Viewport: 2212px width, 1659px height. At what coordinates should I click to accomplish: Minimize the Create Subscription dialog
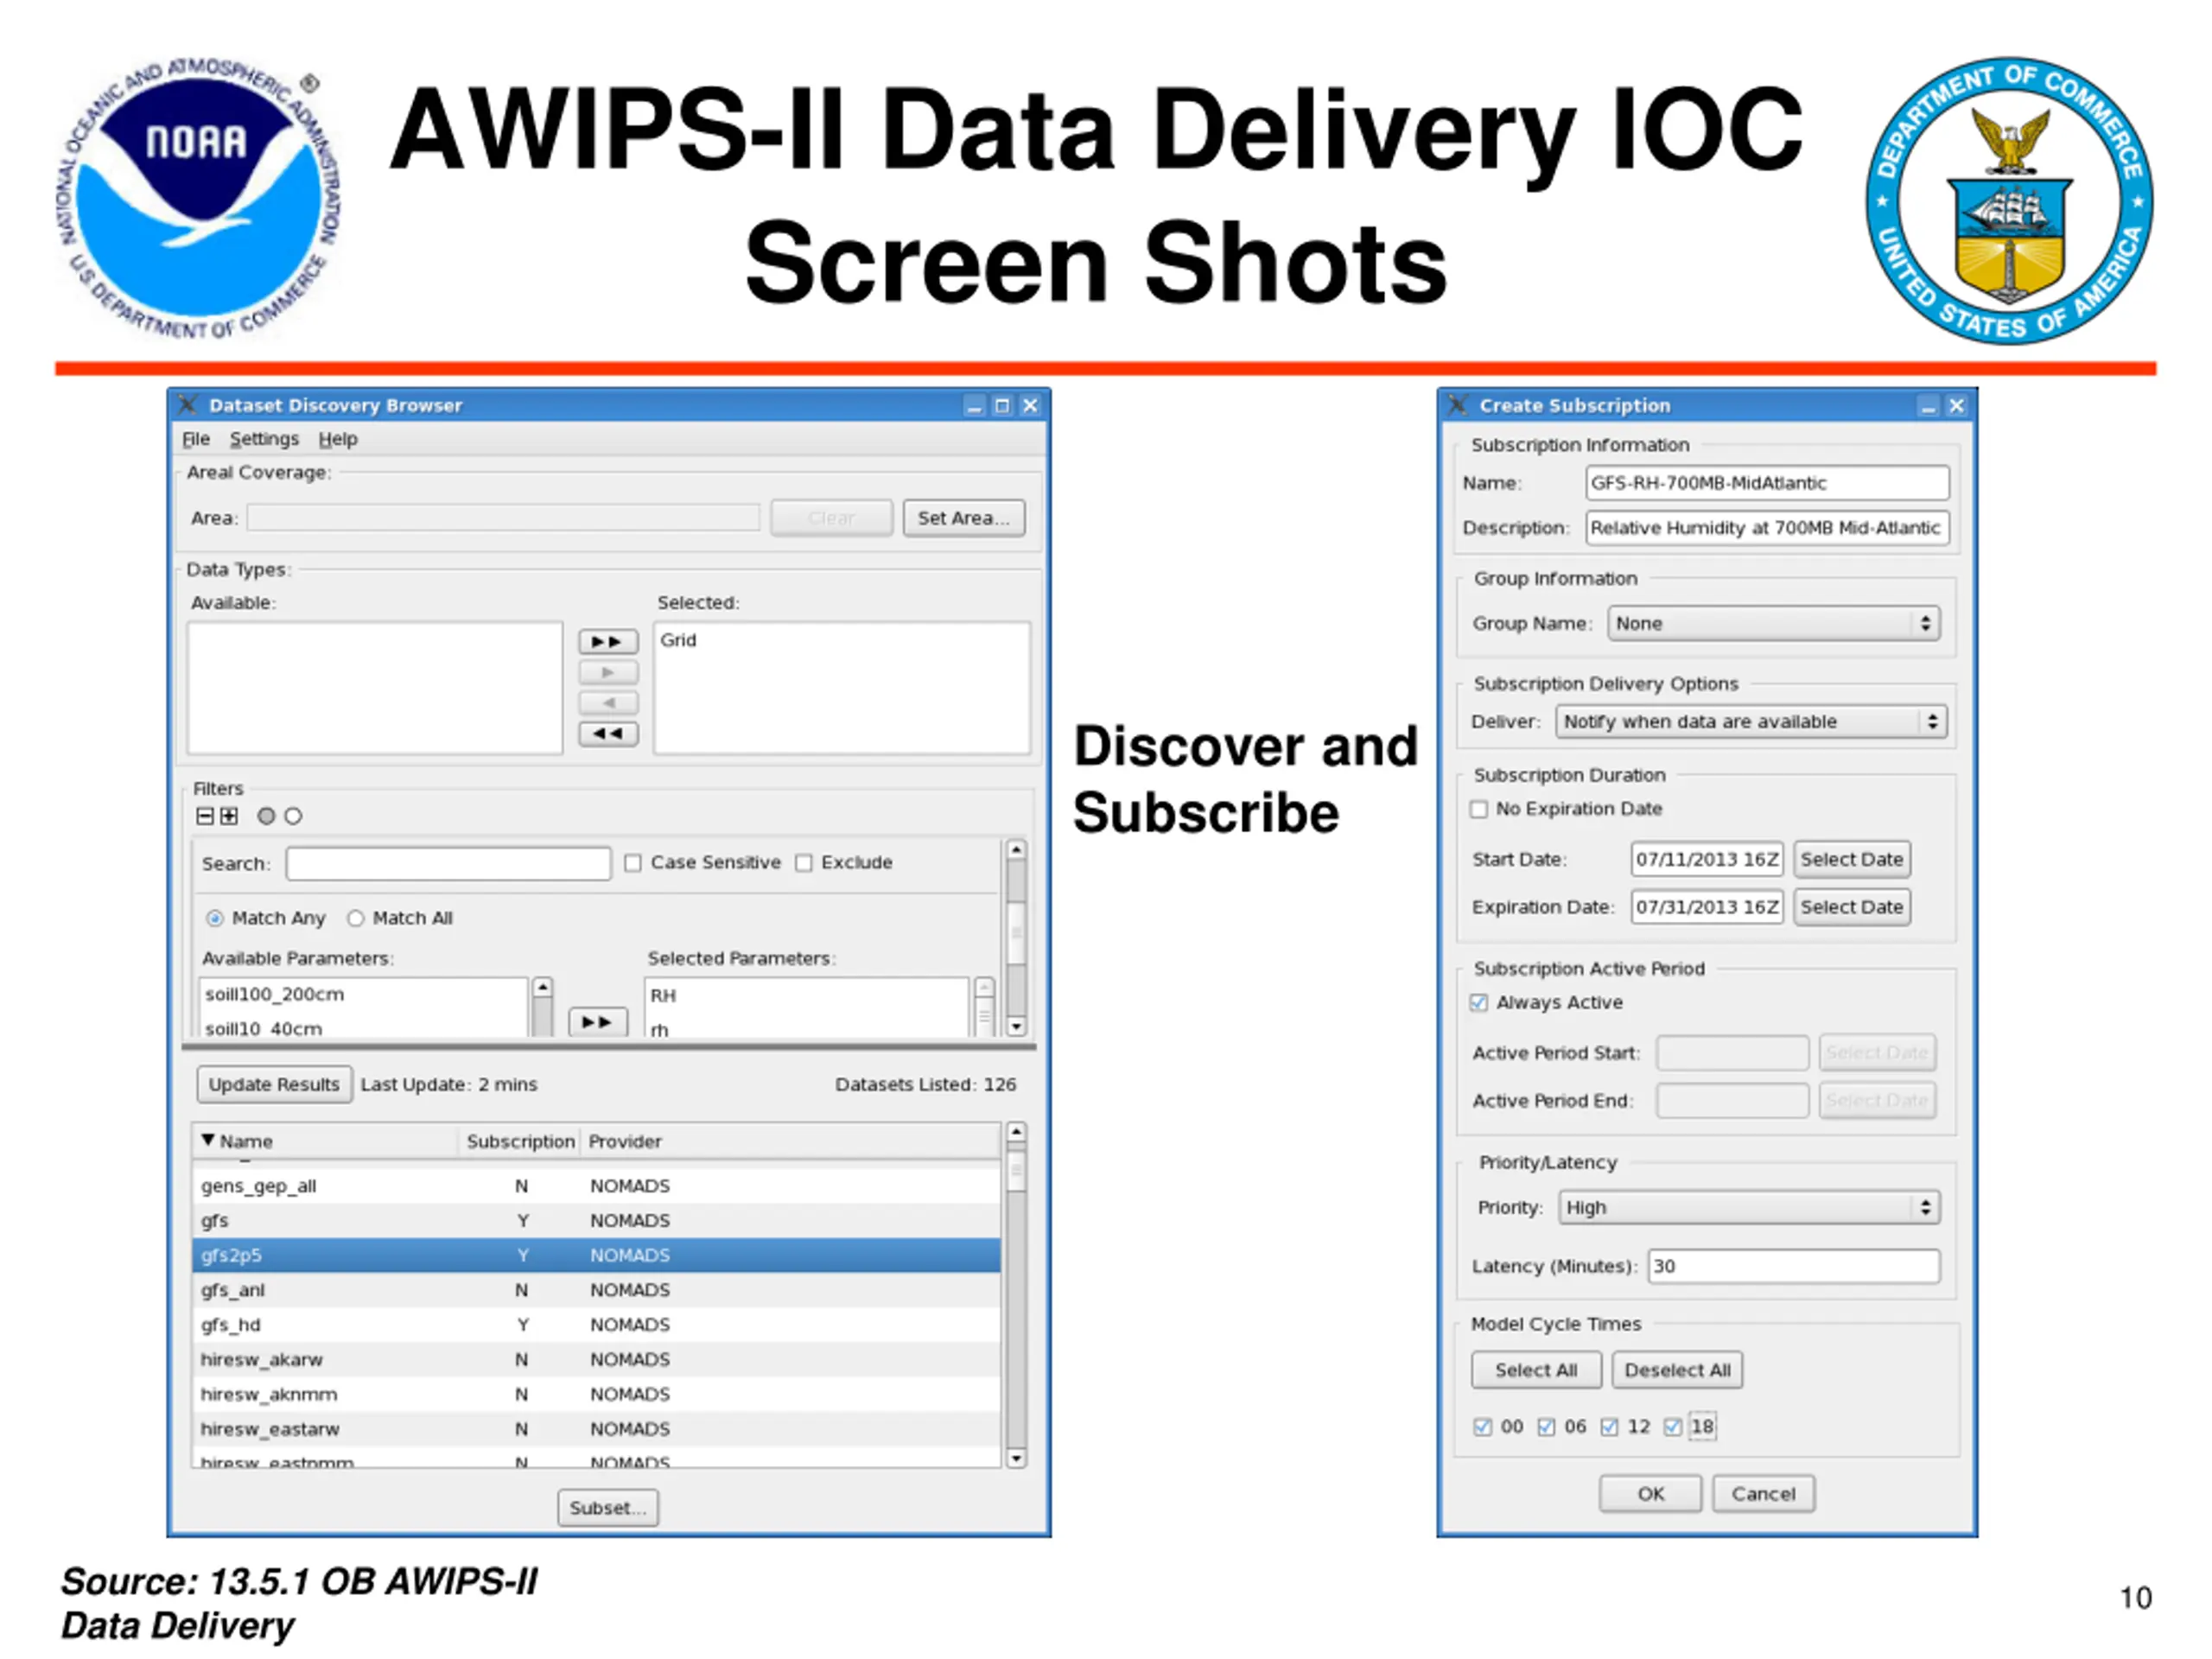pyautogui.click(x=1929, y=405)
